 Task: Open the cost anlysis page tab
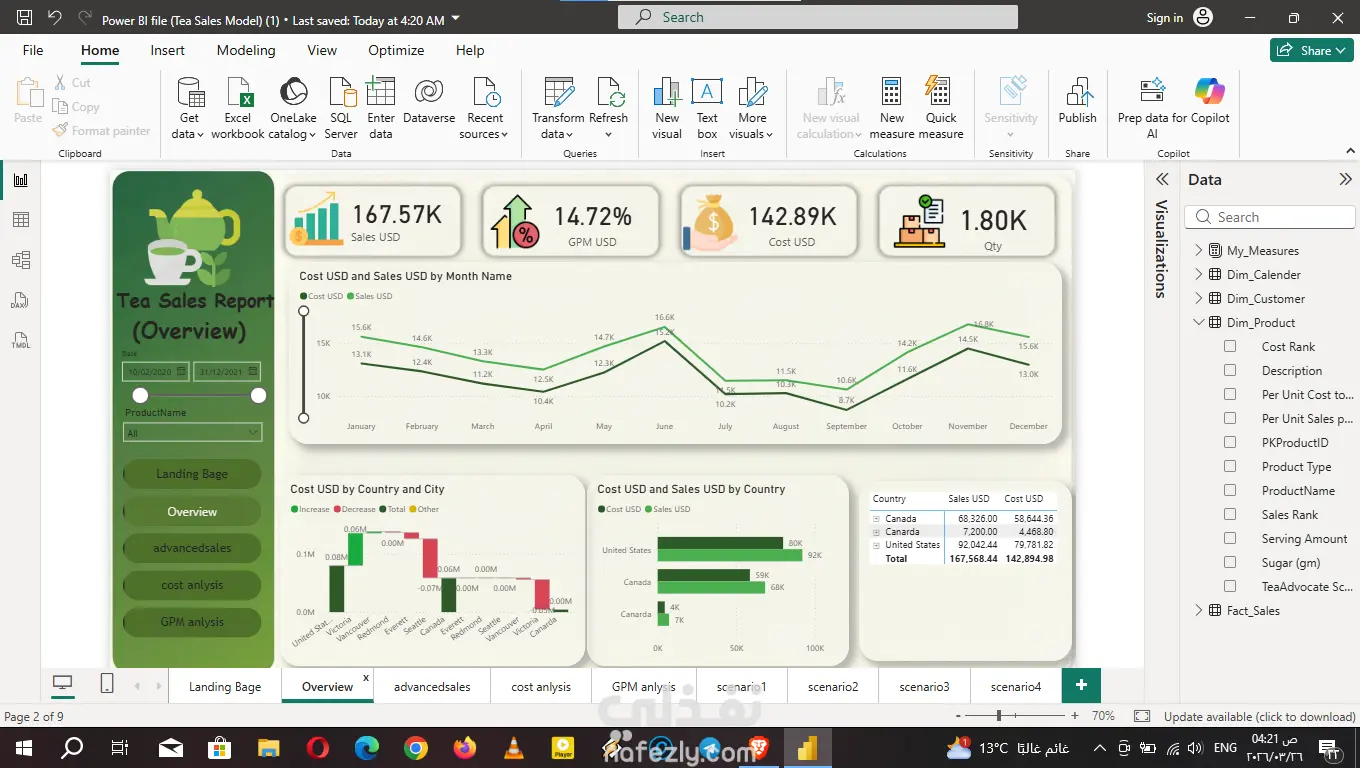click(x=541, y=687)
